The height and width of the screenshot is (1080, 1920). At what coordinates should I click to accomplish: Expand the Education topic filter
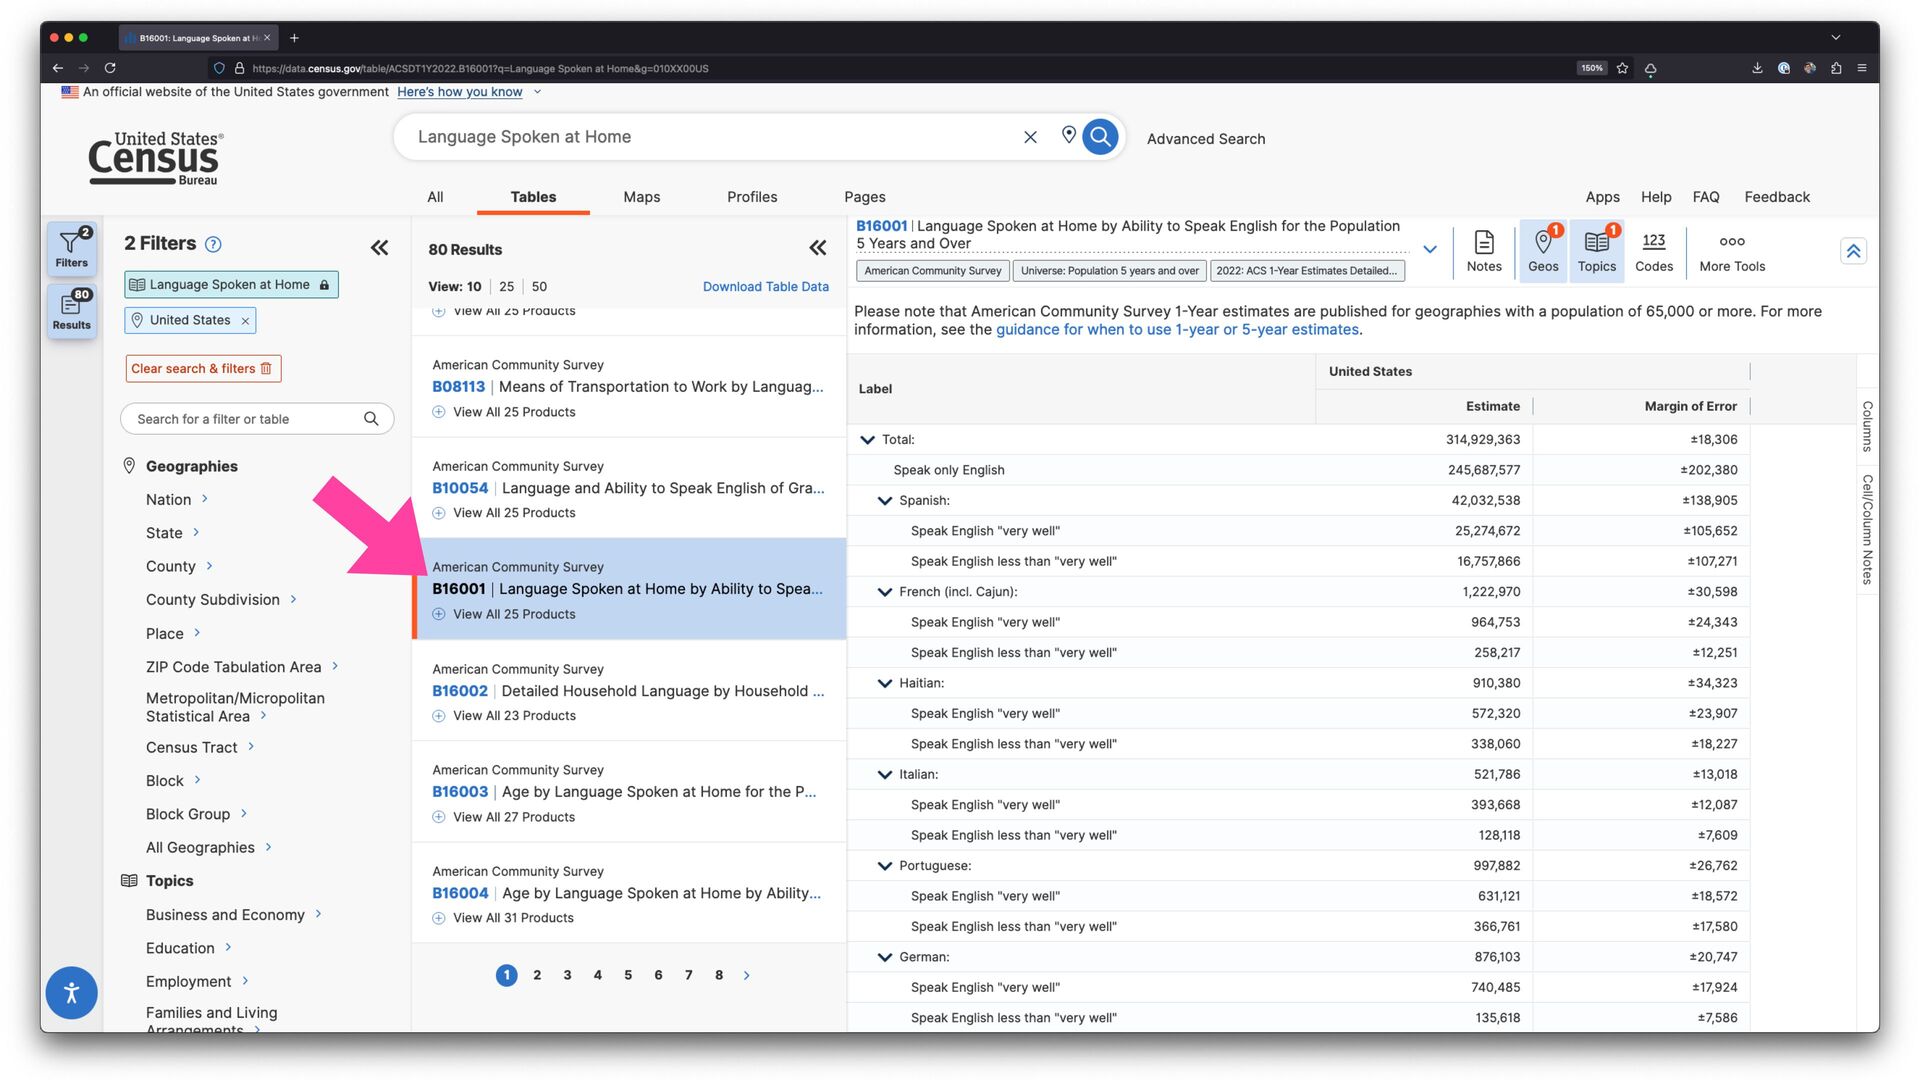click(188, 948)
